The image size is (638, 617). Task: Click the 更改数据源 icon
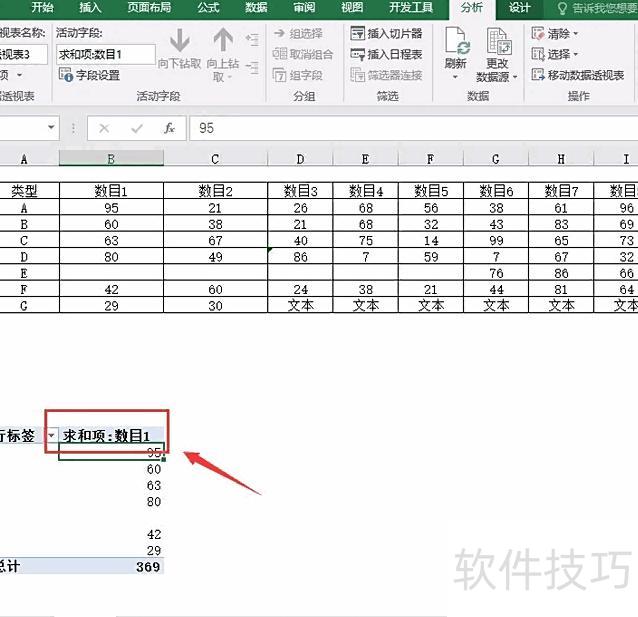pyautogui.click(x=498, y=41)
